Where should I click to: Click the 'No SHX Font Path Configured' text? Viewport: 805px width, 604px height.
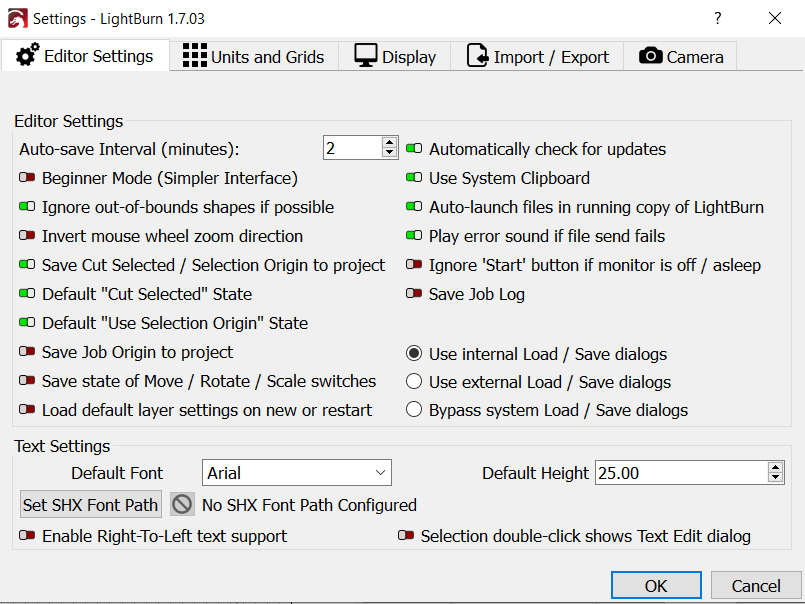(309, 505)
